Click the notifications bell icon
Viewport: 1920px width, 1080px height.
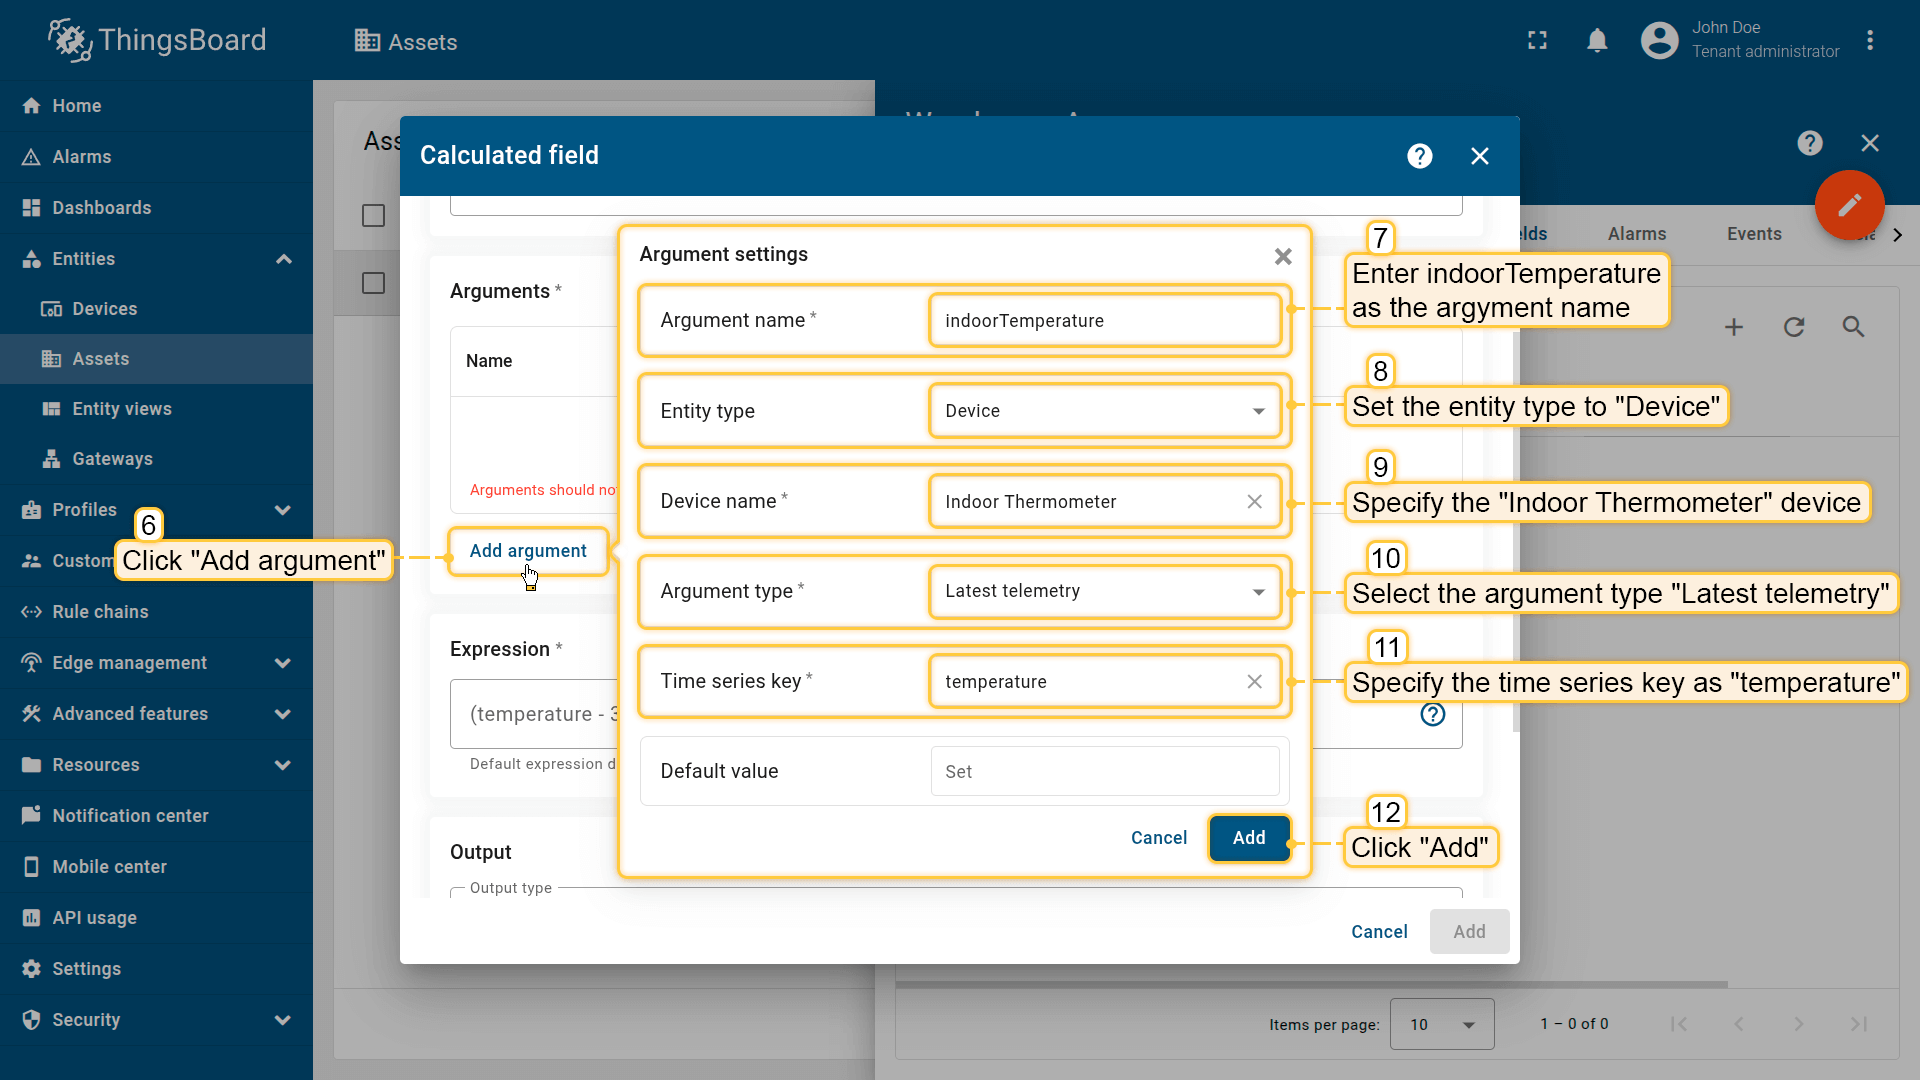coord(1597,41)
